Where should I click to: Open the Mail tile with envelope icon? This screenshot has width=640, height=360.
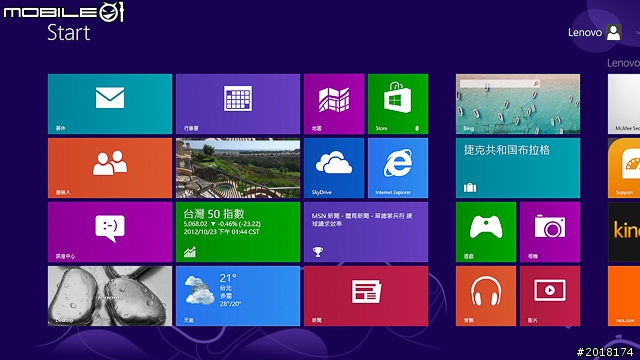point(110,104)
